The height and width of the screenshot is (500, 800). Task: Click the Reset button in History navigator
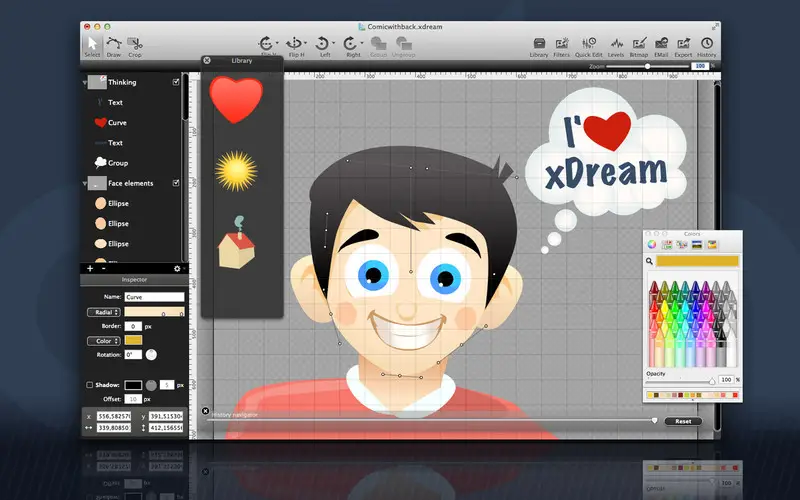point(683,421)
